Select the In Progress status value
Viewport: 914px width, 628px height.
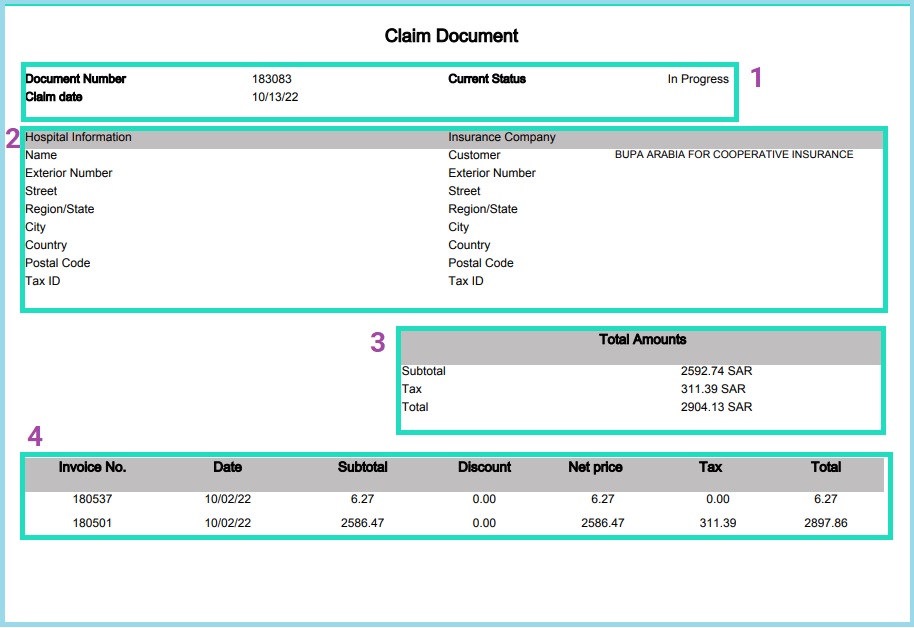[698, 79]
